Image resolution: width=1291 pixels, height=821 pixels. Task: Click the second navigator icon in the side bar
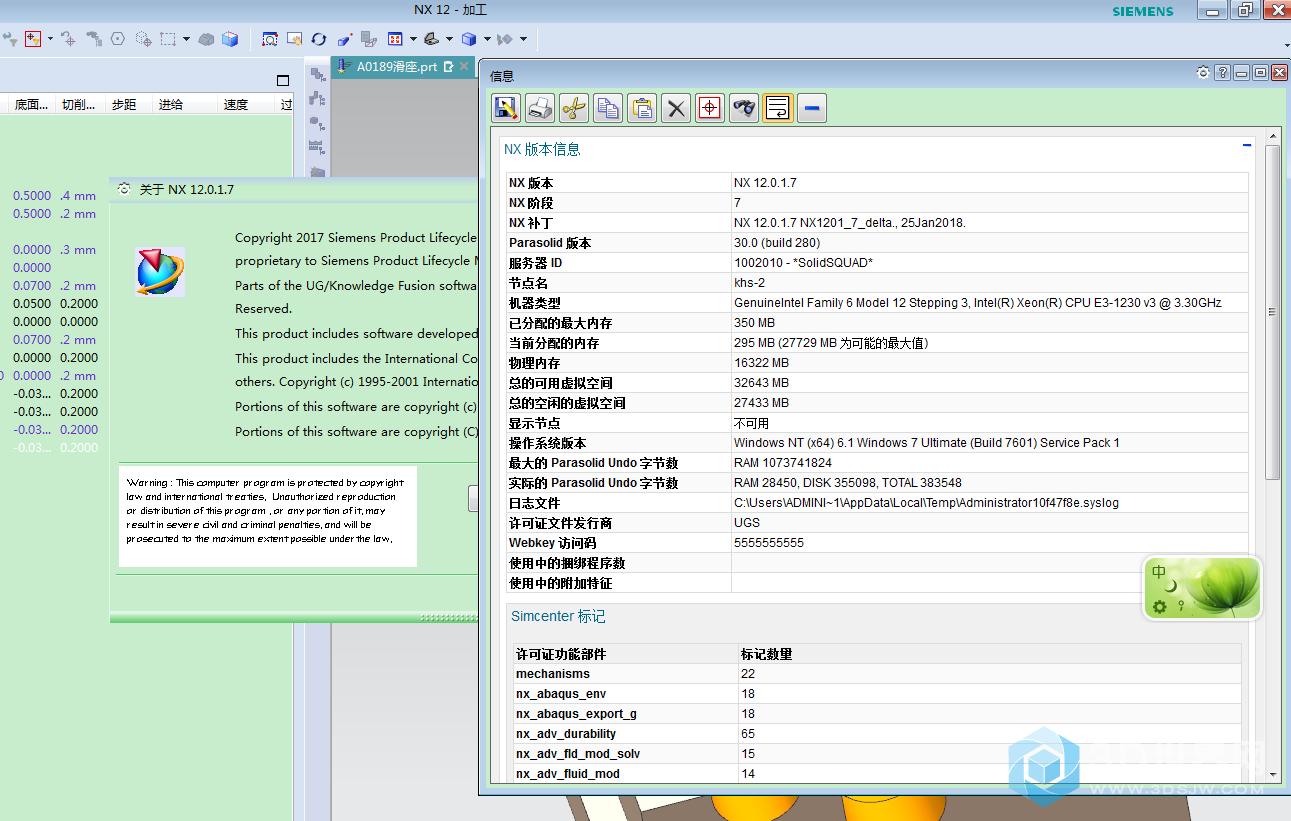[317, 99]
